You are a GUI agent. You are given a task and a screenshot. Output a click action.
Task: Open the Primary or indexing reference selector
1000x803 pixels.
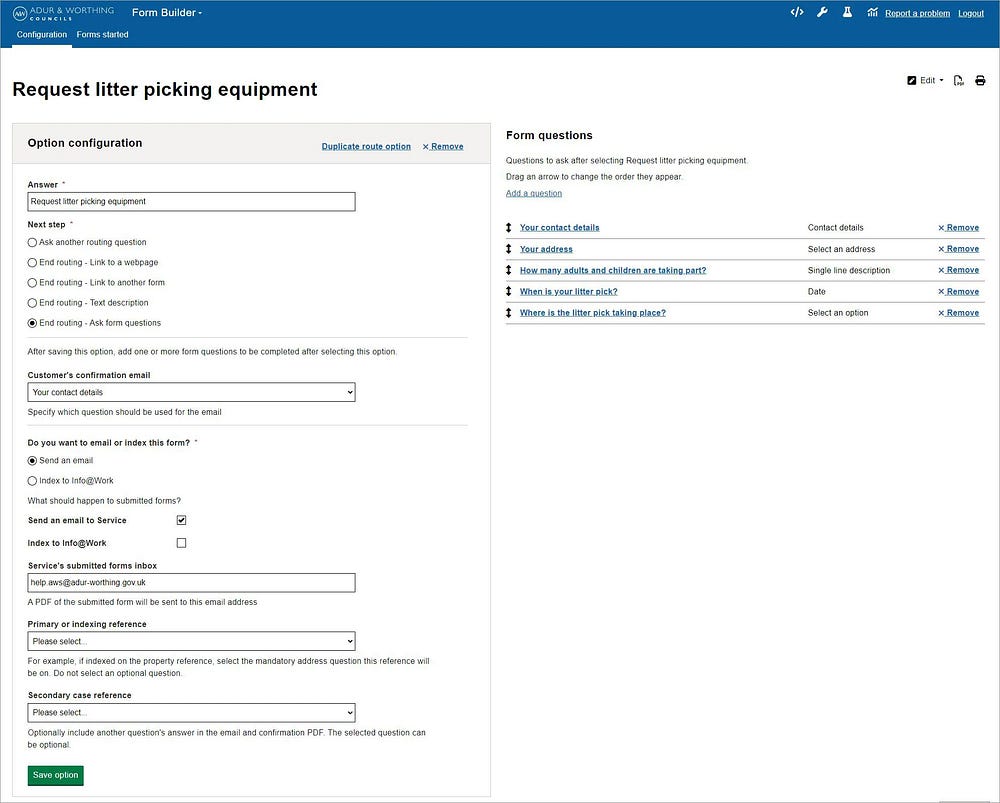pos(191,641)
